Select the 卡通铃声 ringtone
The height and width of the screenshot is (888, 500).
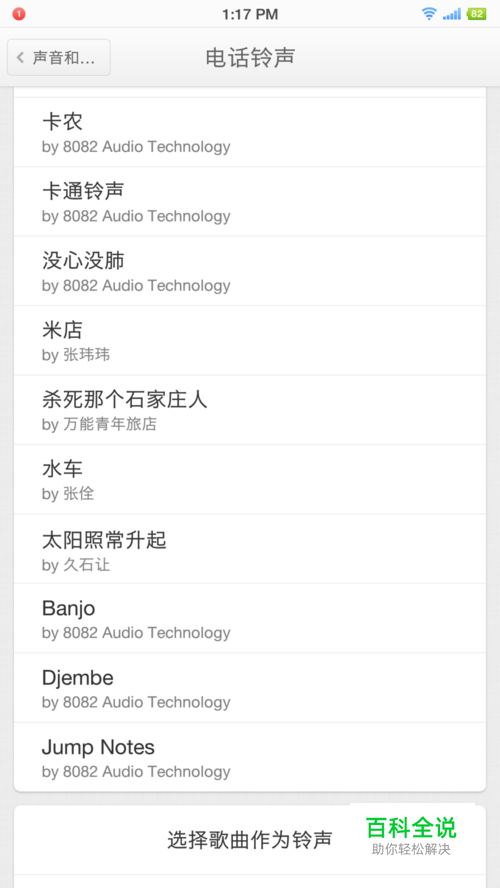pyautogui.click(x=250, y=202)
